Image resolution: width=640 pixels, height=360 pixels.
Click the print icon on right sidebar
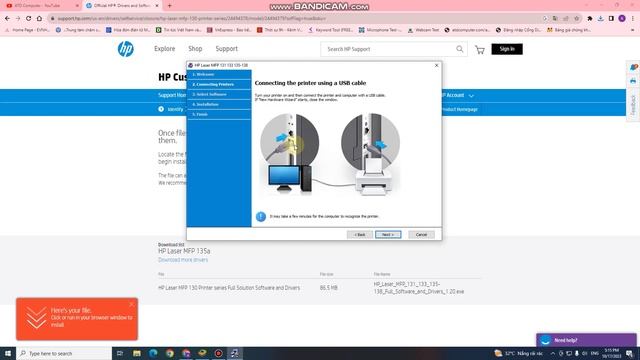click(633, 81)
